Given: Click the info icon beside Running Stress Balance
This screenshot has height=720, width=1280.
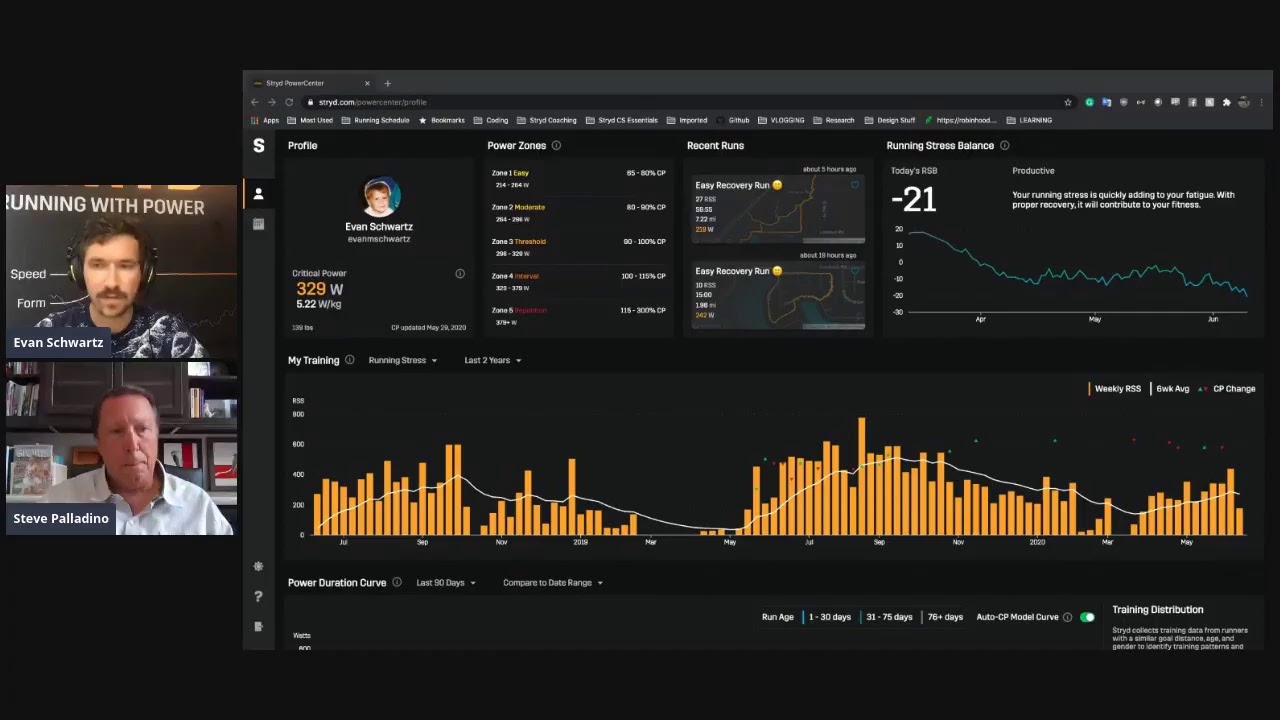Looking at the screenshot, I should tap(1005, 146).
